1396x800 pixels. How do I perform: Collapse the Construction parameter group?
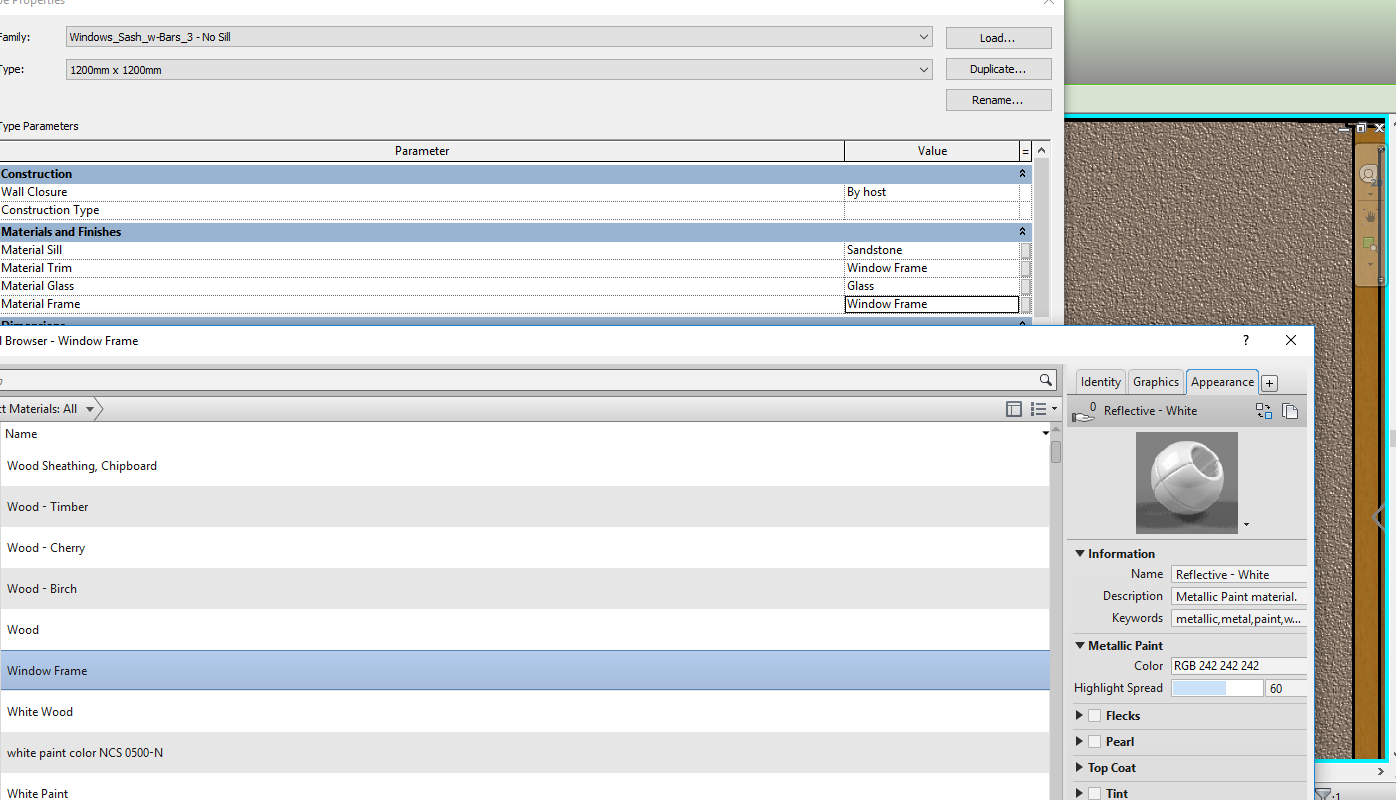click(x=1022, y=174)
